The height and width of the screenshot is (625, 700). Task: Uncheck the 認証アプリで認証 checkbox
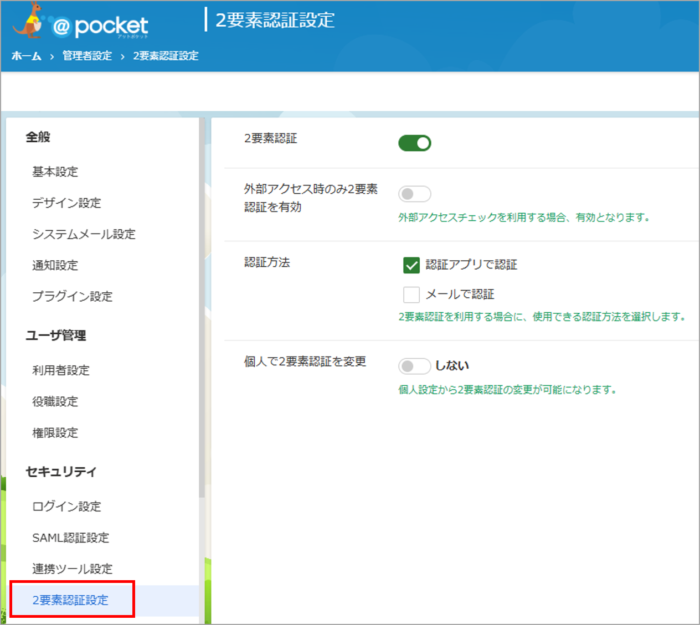click(410, 265)
